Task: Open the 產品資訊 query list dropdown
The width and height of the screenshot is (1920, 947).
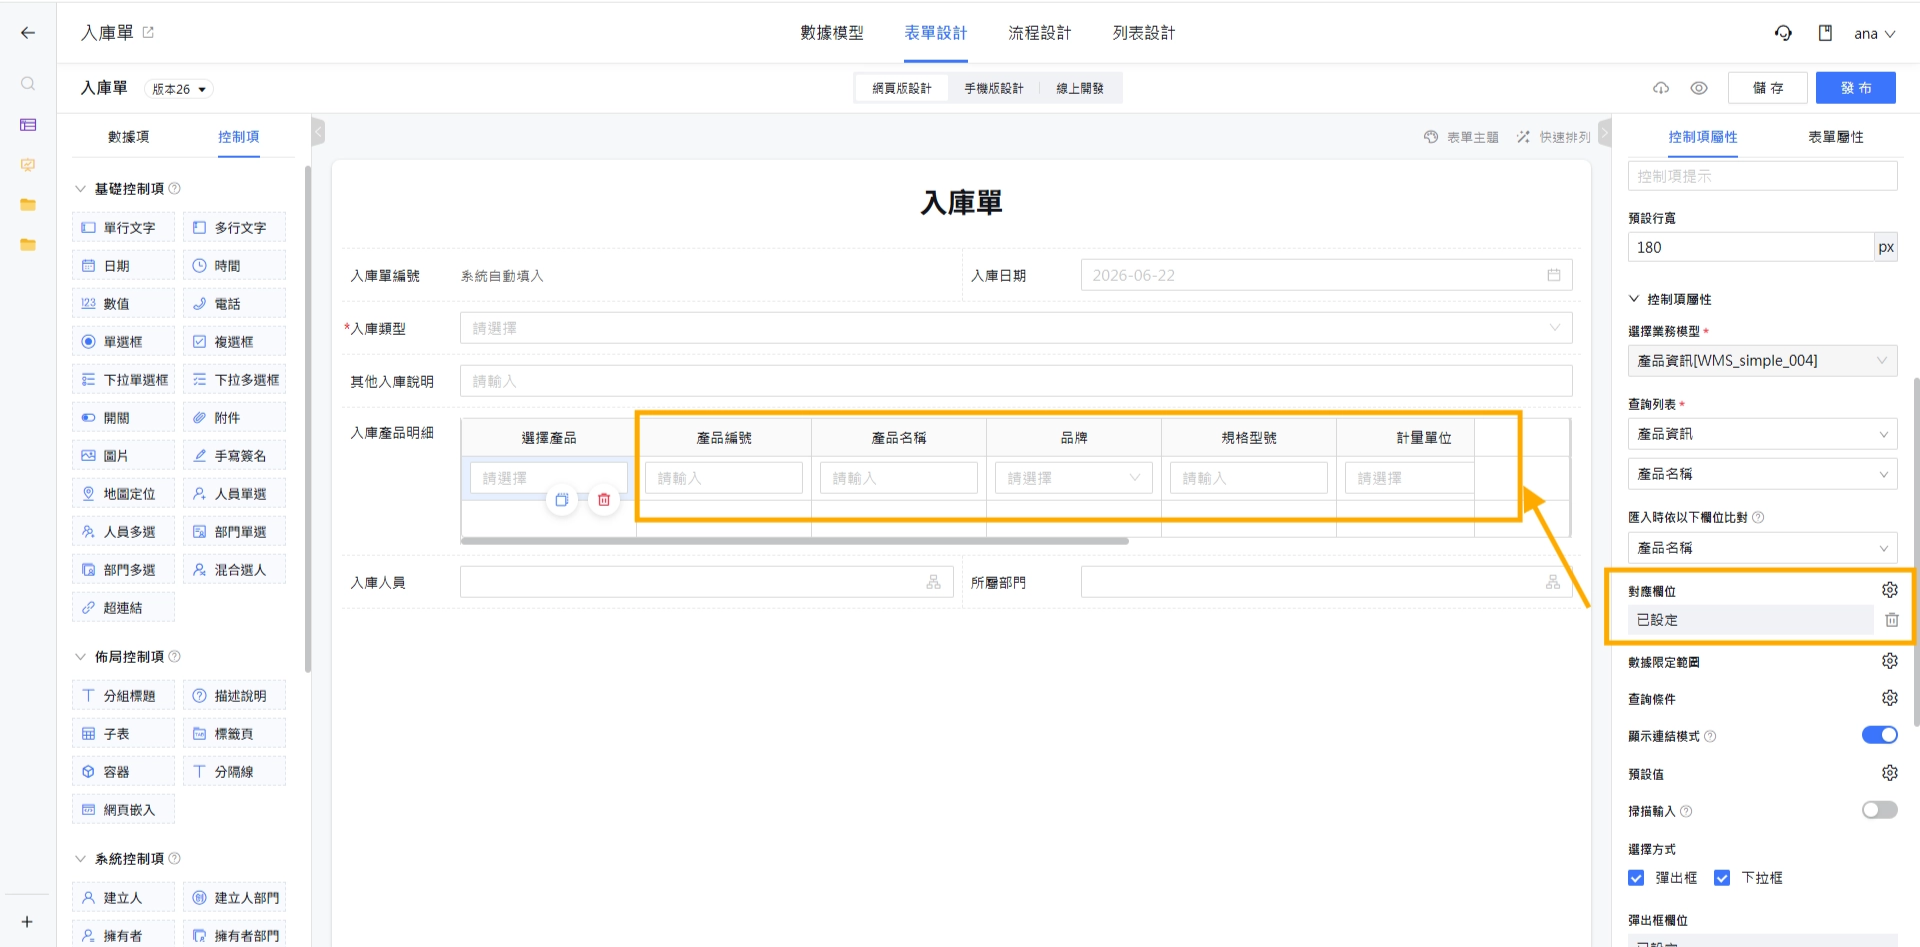Action: click(1762, 434)
